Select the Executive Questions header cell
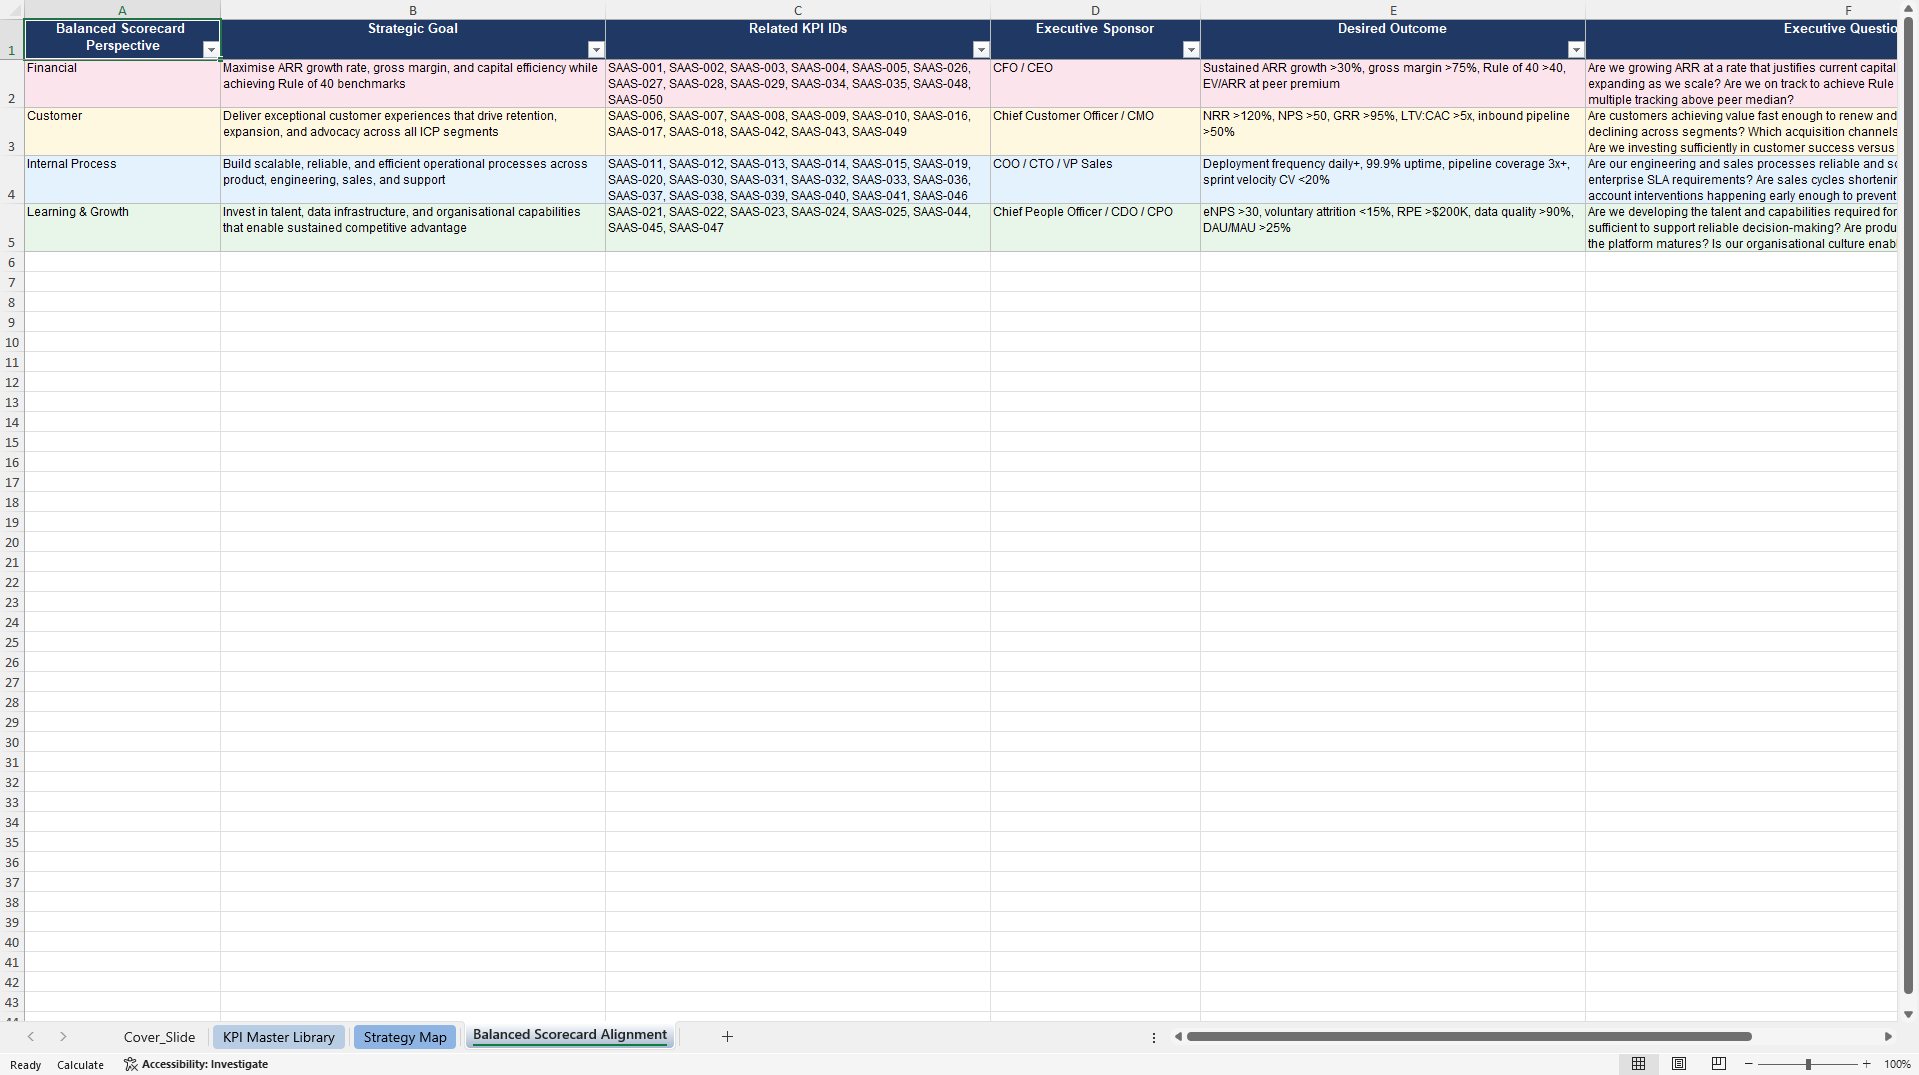 pos(1741,38)
